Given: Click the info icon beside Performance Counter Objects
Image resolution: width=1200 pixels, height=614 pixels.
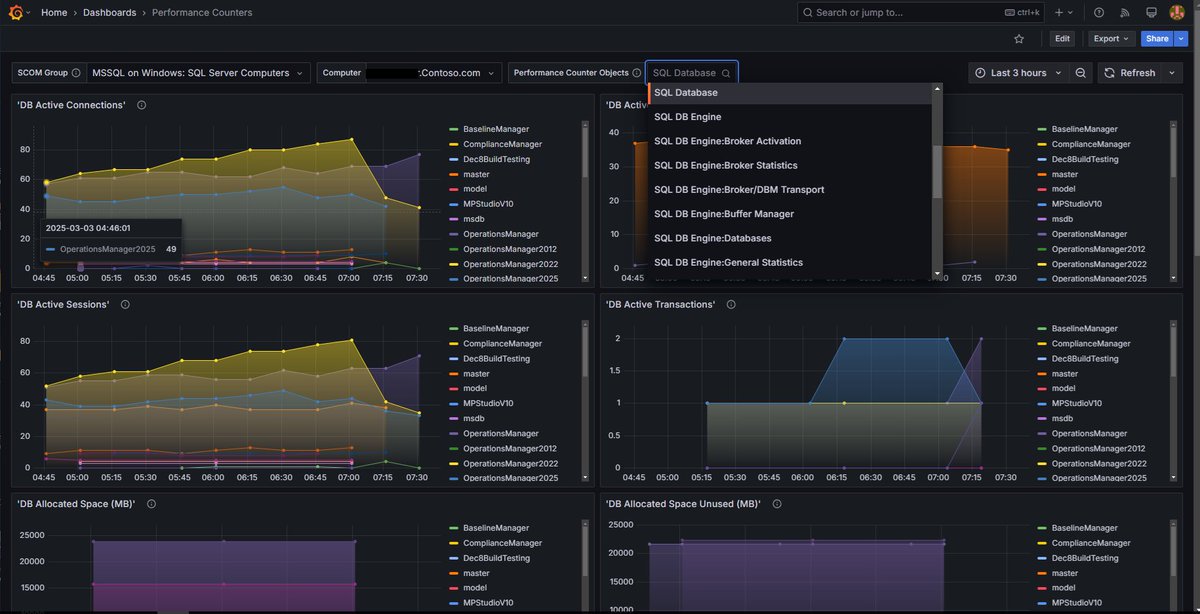Looking at the screenshot, I should point(636,73).
